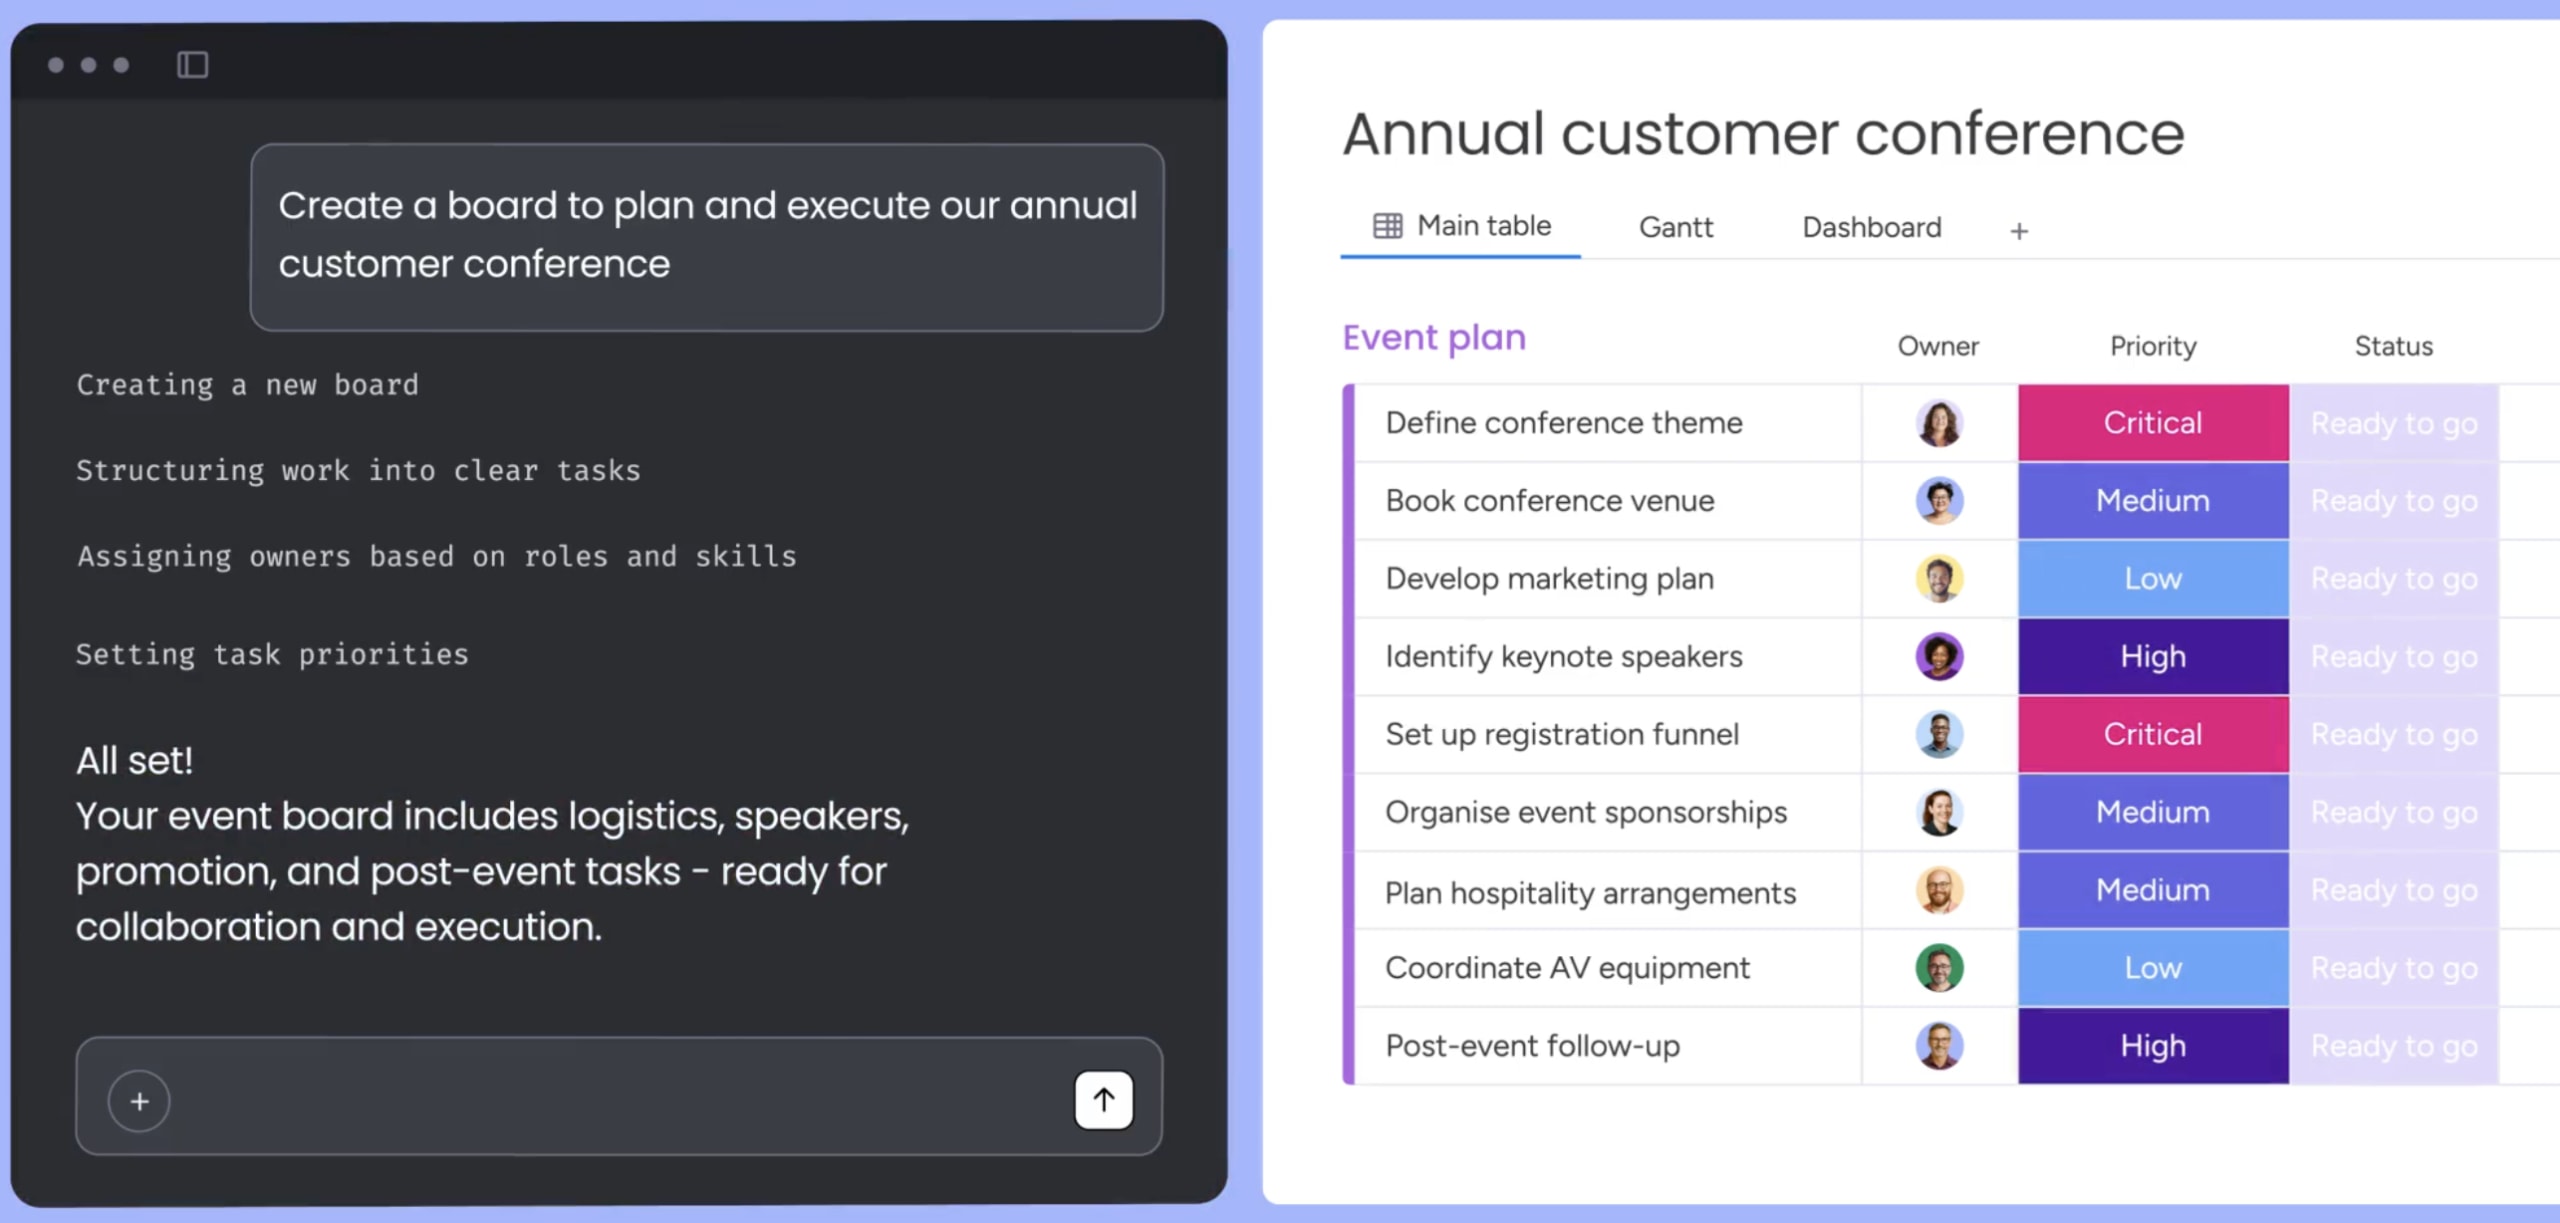Open owner avatar for Book conference venue
Viewport: 2560px width, 1223px height.
[x=1939, y=501]
